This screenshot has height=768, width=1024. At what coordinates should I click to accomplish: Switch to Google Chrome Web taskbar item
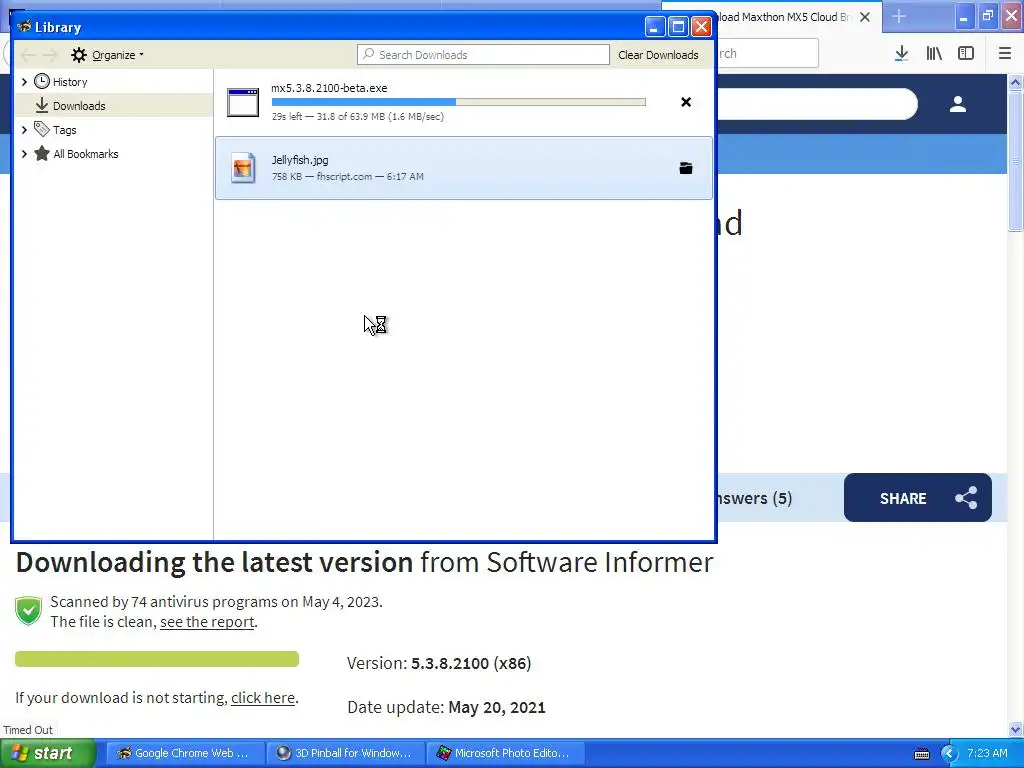tap(185, 753)
